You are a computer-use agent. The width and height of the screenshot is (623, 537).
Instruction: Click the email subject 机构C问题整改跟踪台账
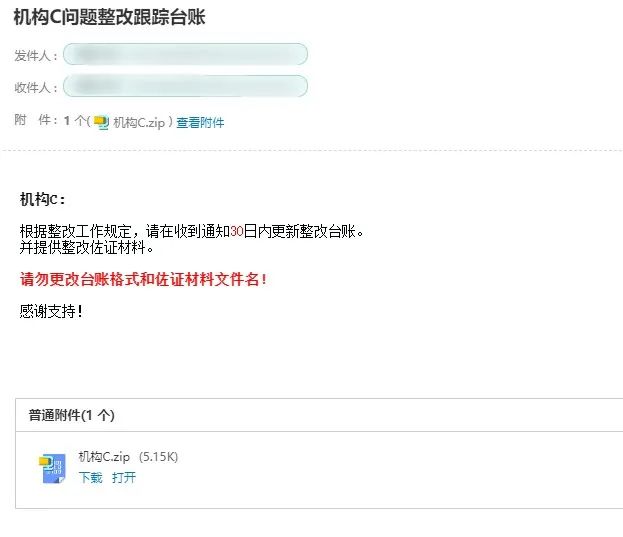[x=109, y=17]
